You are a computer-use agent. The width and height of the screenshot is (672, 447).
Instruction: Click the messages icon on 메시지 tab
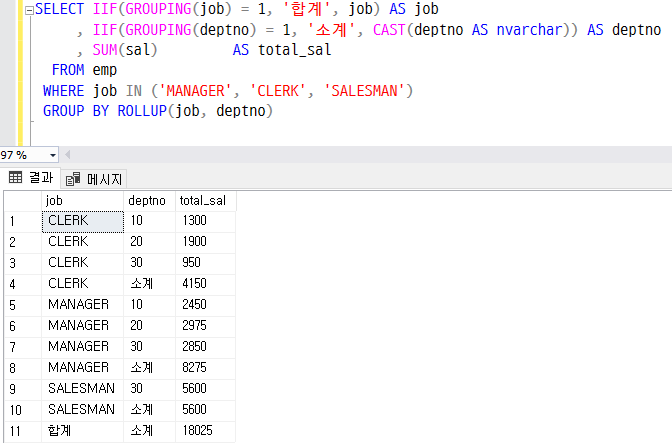(73, 179)
